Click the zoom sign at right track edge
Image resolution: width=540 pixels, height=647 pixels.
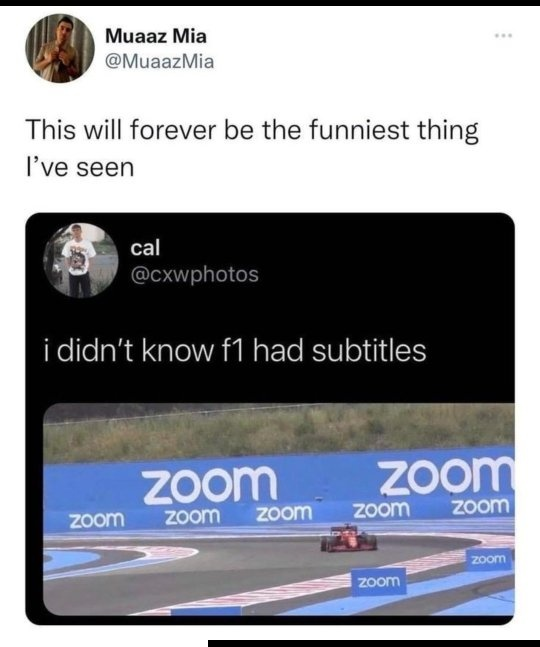point(488,560)
